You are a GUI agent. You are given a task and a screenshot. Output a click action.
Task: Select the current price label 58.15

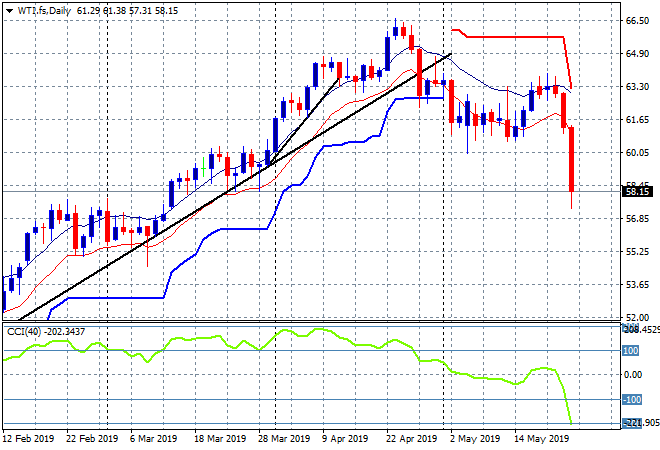click(x=637, y=192)
